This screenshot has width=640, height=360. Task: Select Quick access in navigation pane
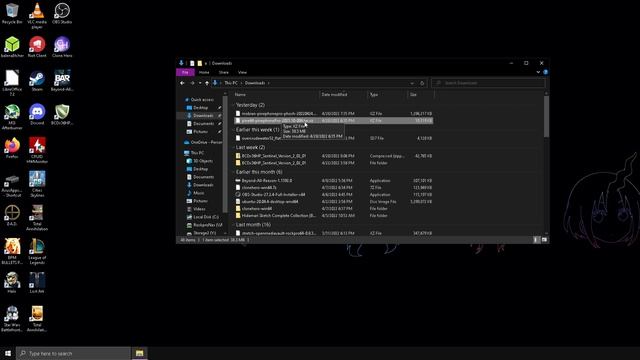pyautogui.click(x=199, y=100)
